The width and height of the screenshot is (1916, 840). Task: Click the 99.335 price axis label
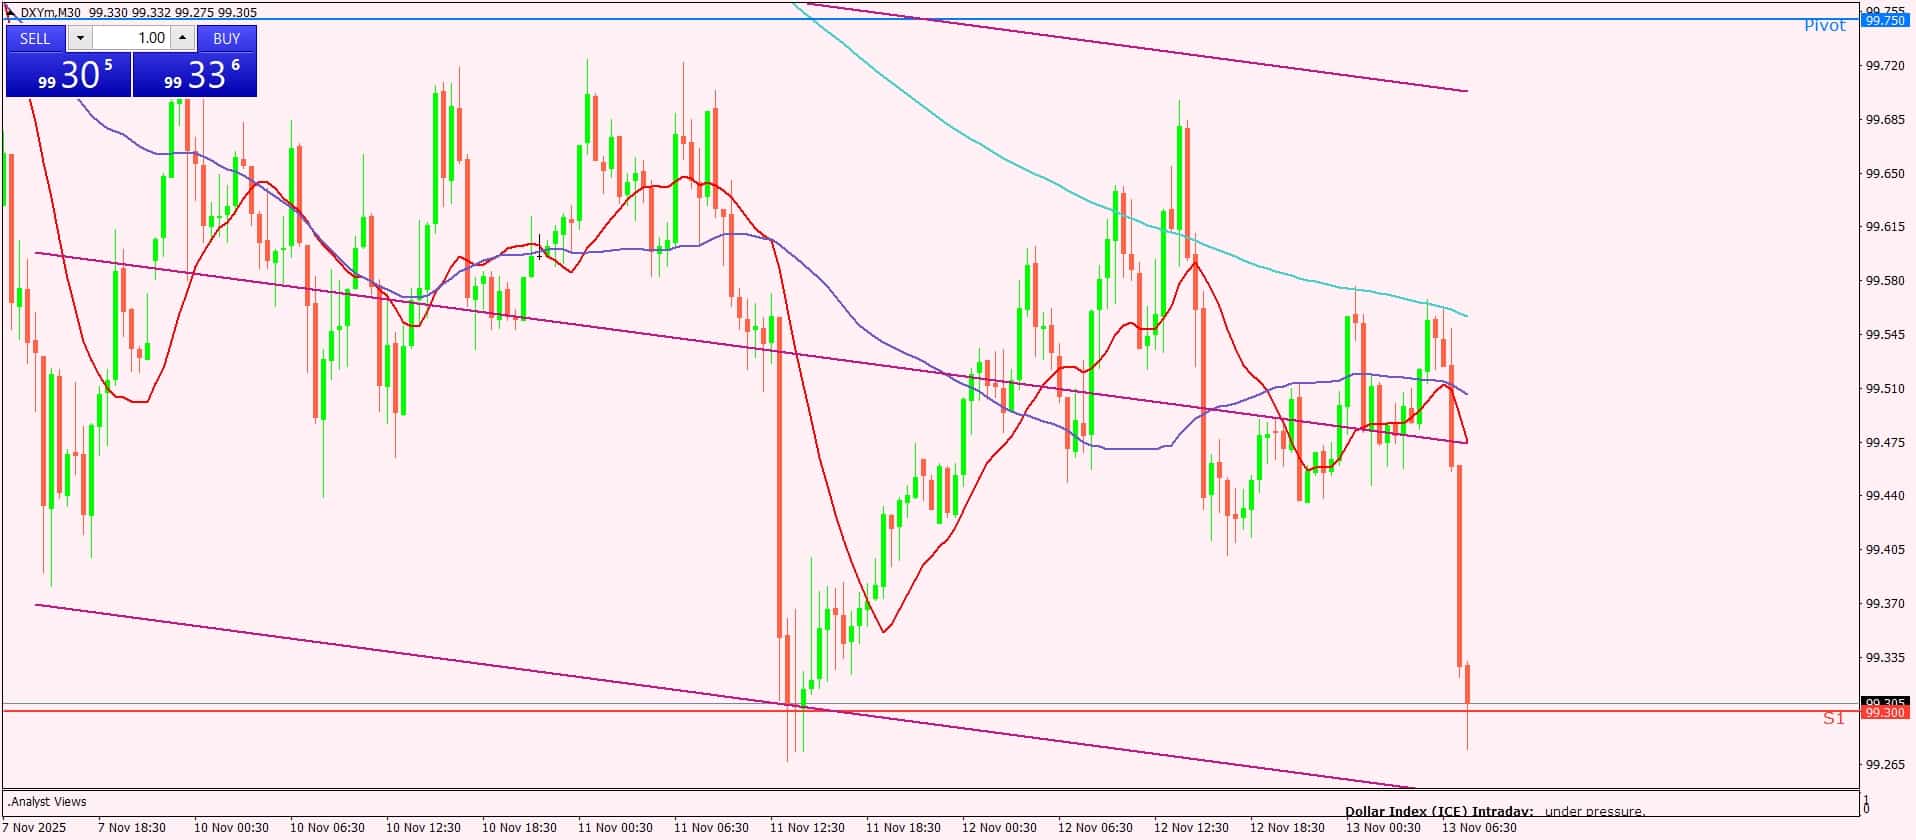1885,658
